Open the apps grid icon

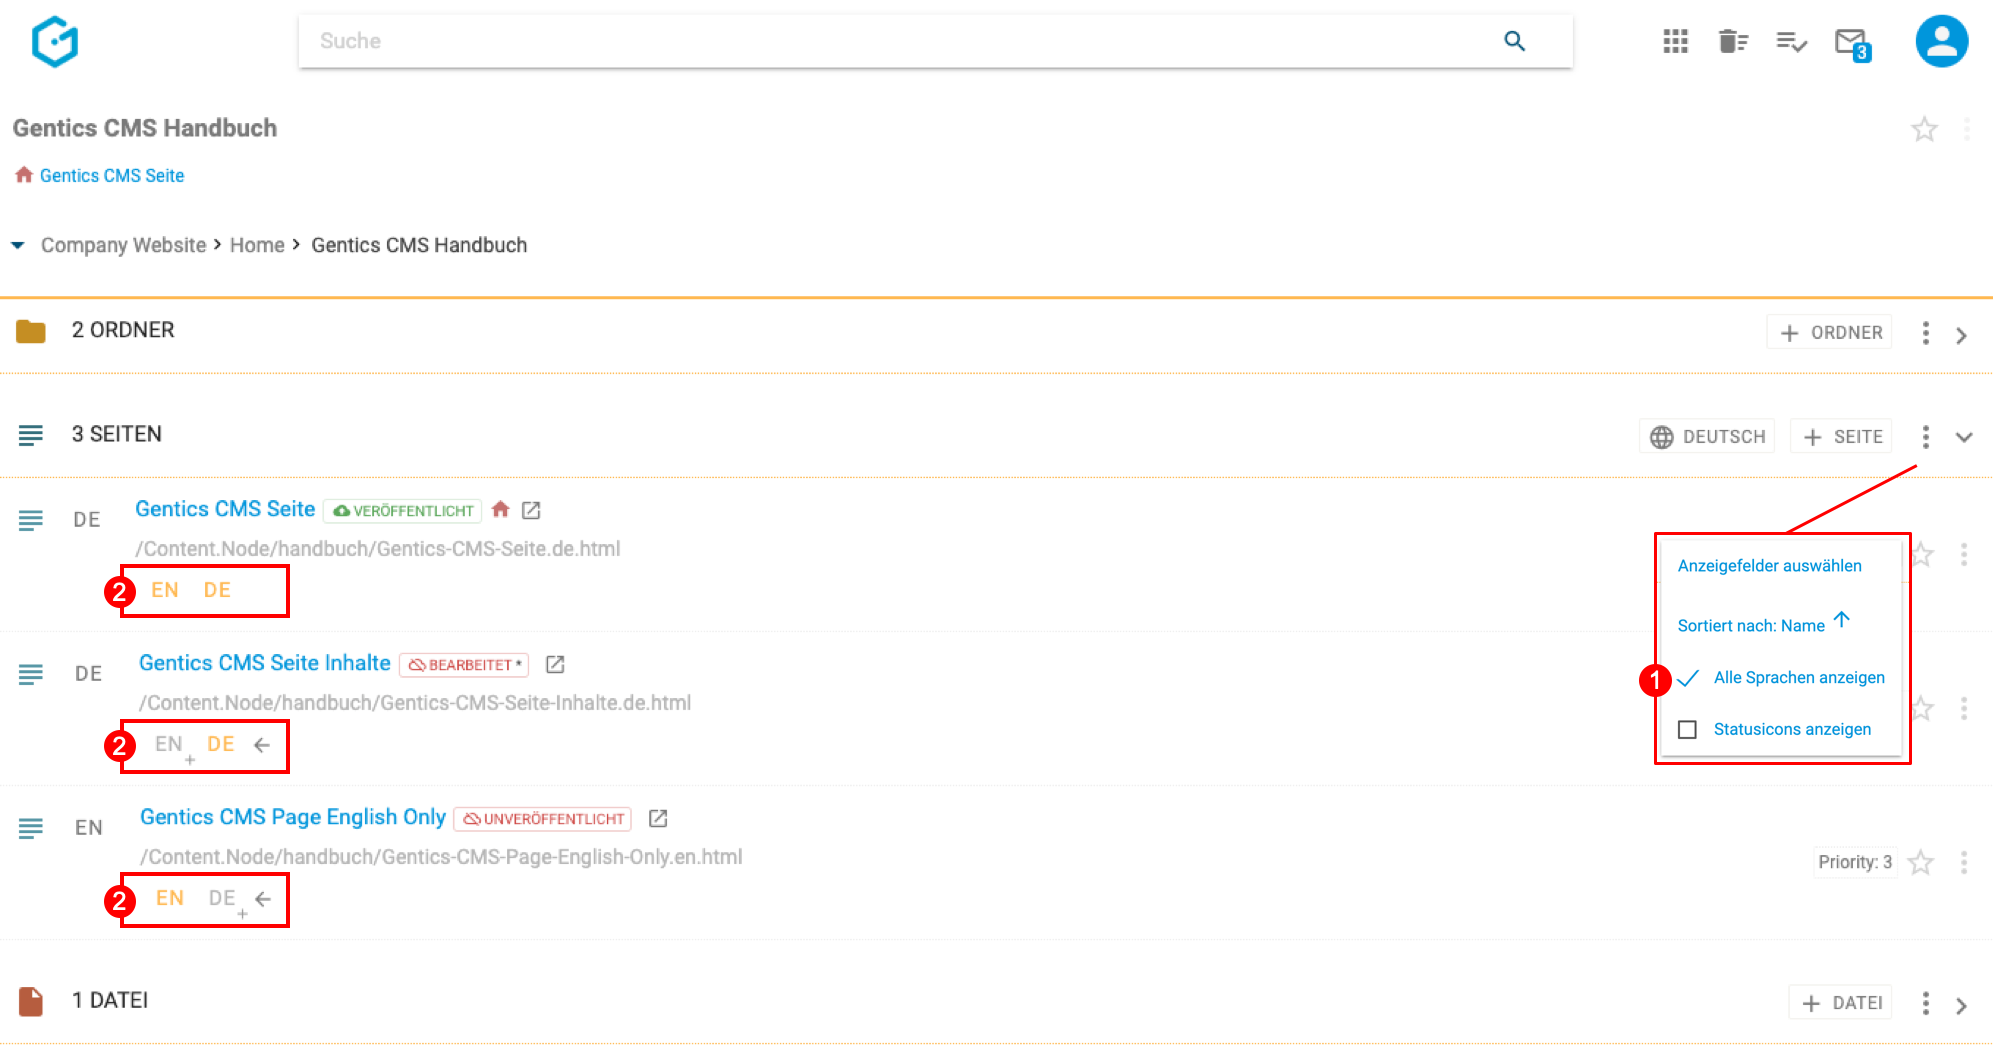click(1675, 41)
